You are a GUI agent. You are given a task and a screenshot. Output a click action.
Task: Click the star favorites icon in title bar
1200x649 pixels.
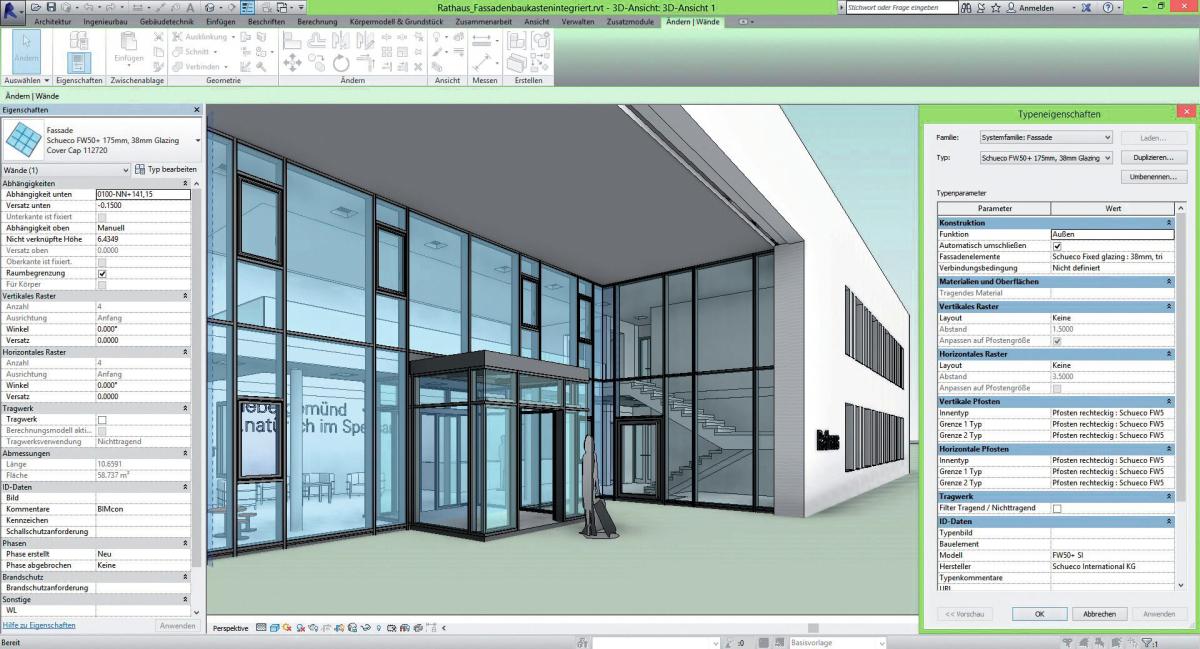(995, 7)
